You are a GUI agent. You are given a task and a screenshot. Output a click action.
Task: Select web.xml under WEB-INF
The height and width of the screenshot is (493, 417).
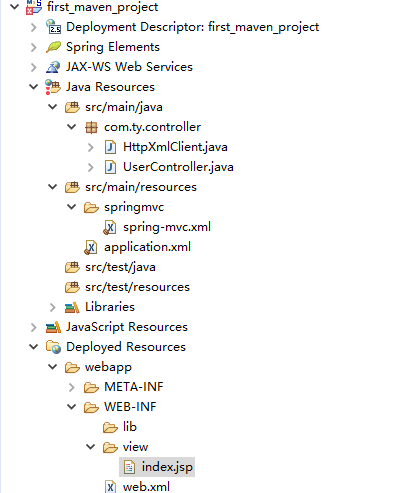pyautogui.click(x=146, y=487)
